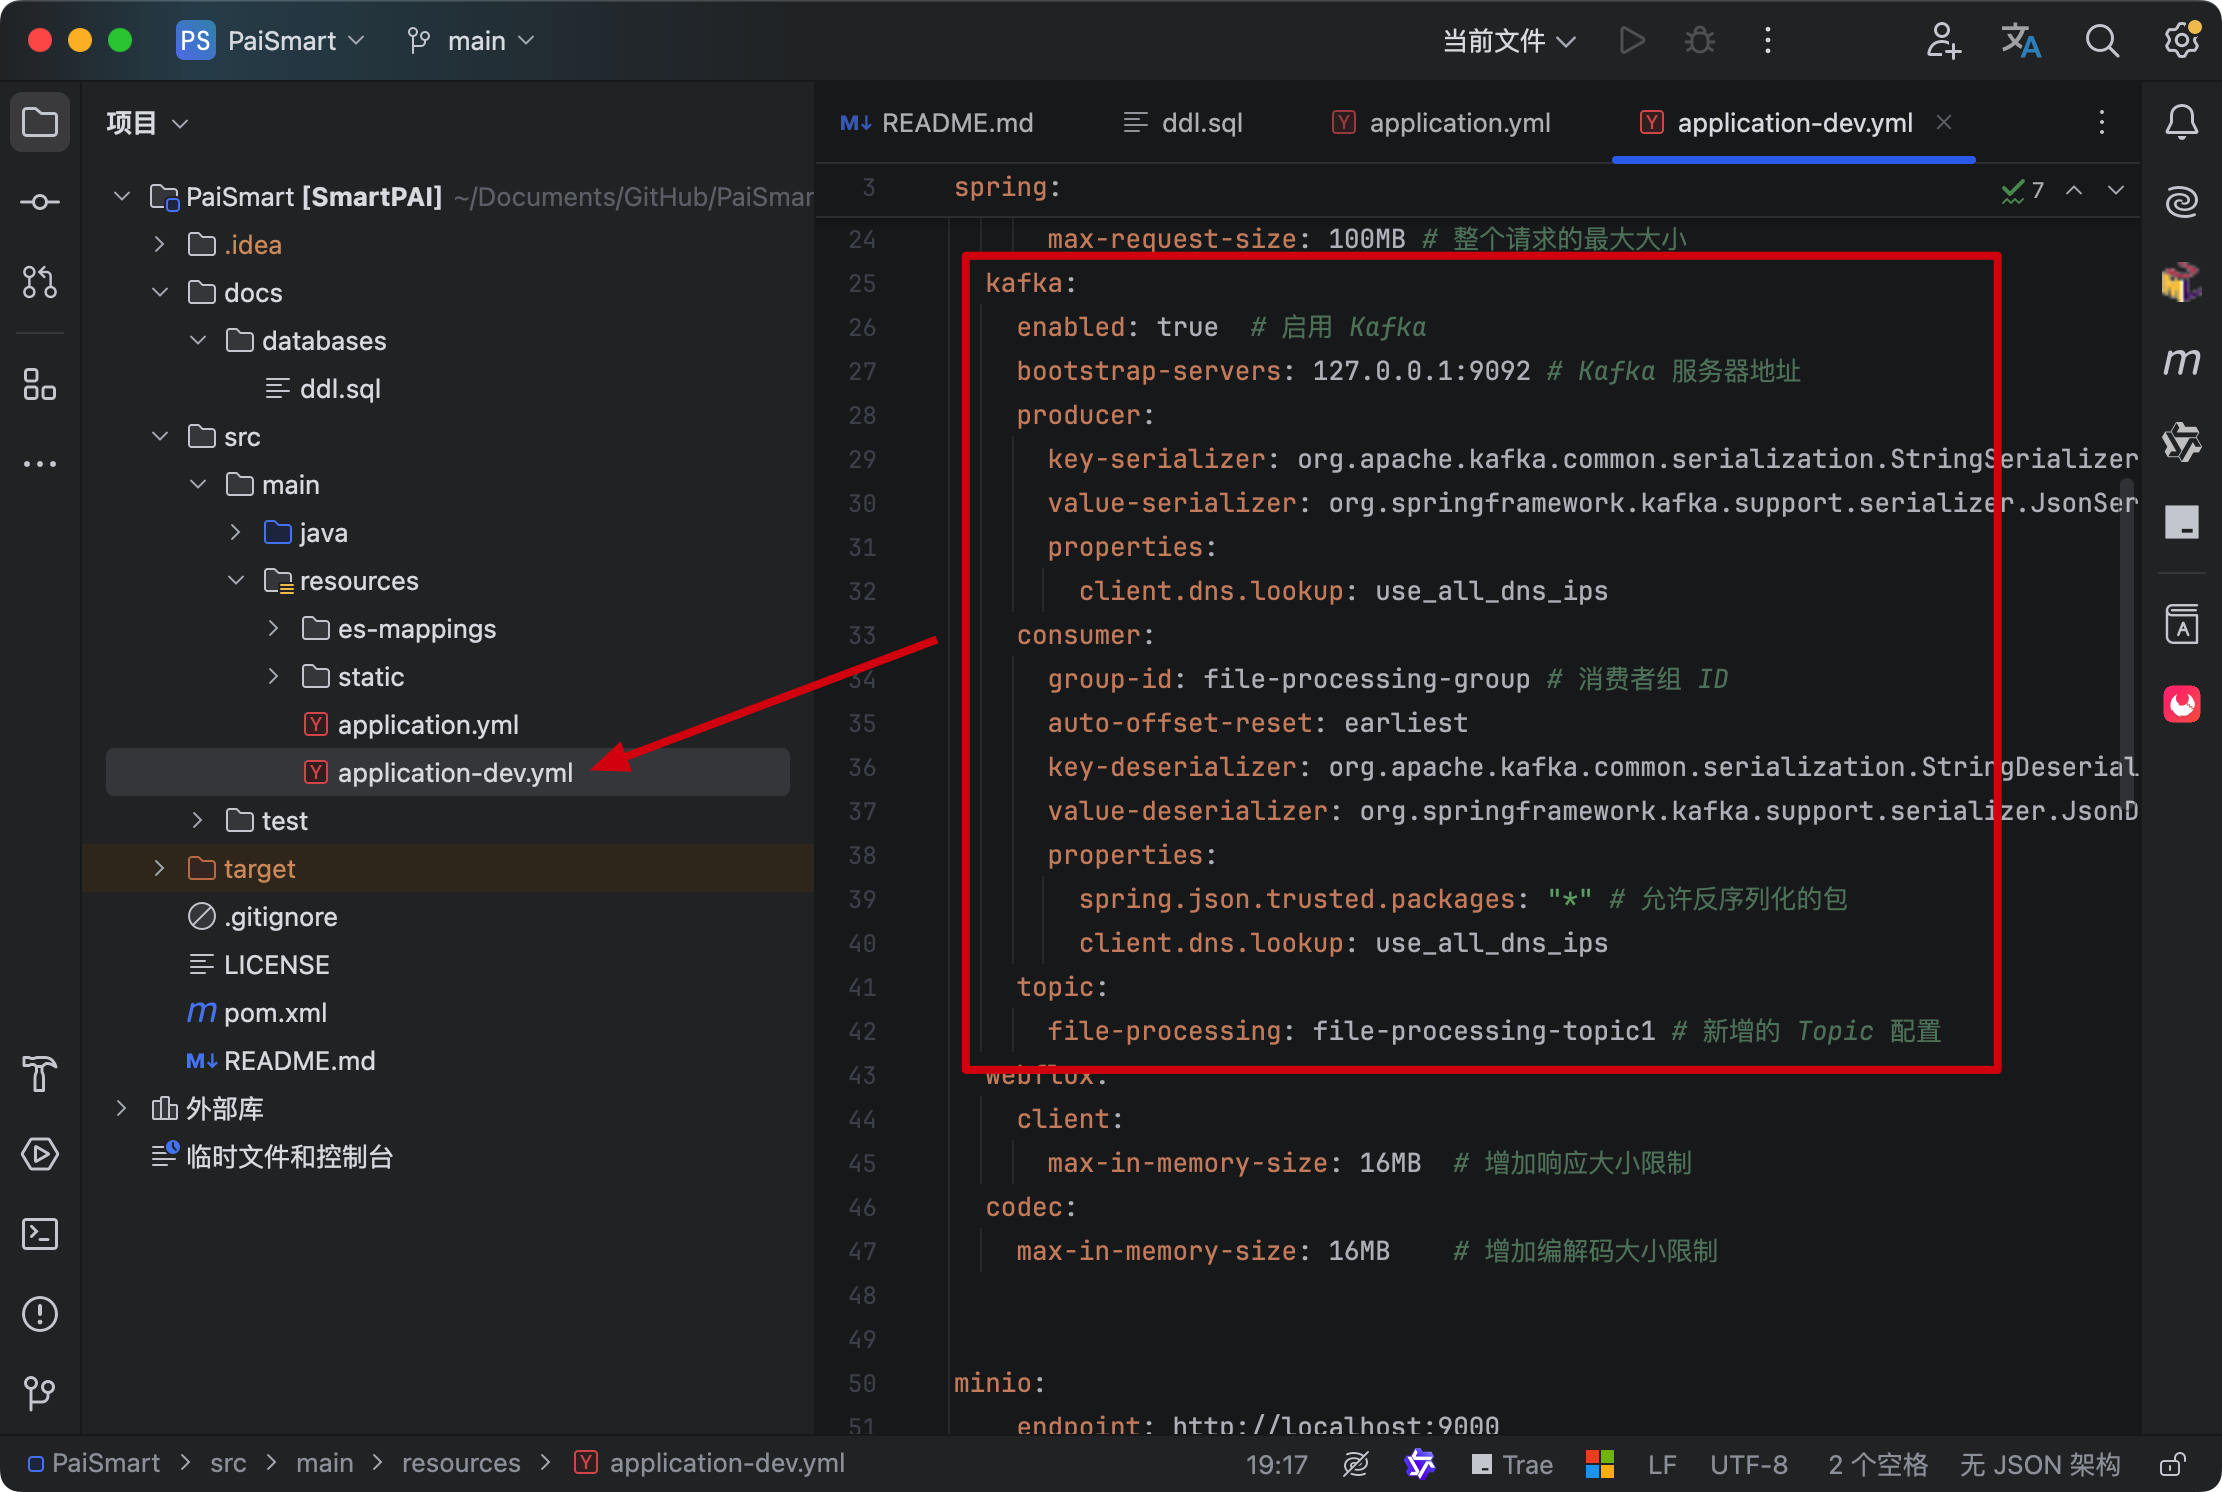2222x1492 pixels.
Task: Open the Problems tool window icon
Action: (40, 1314)
